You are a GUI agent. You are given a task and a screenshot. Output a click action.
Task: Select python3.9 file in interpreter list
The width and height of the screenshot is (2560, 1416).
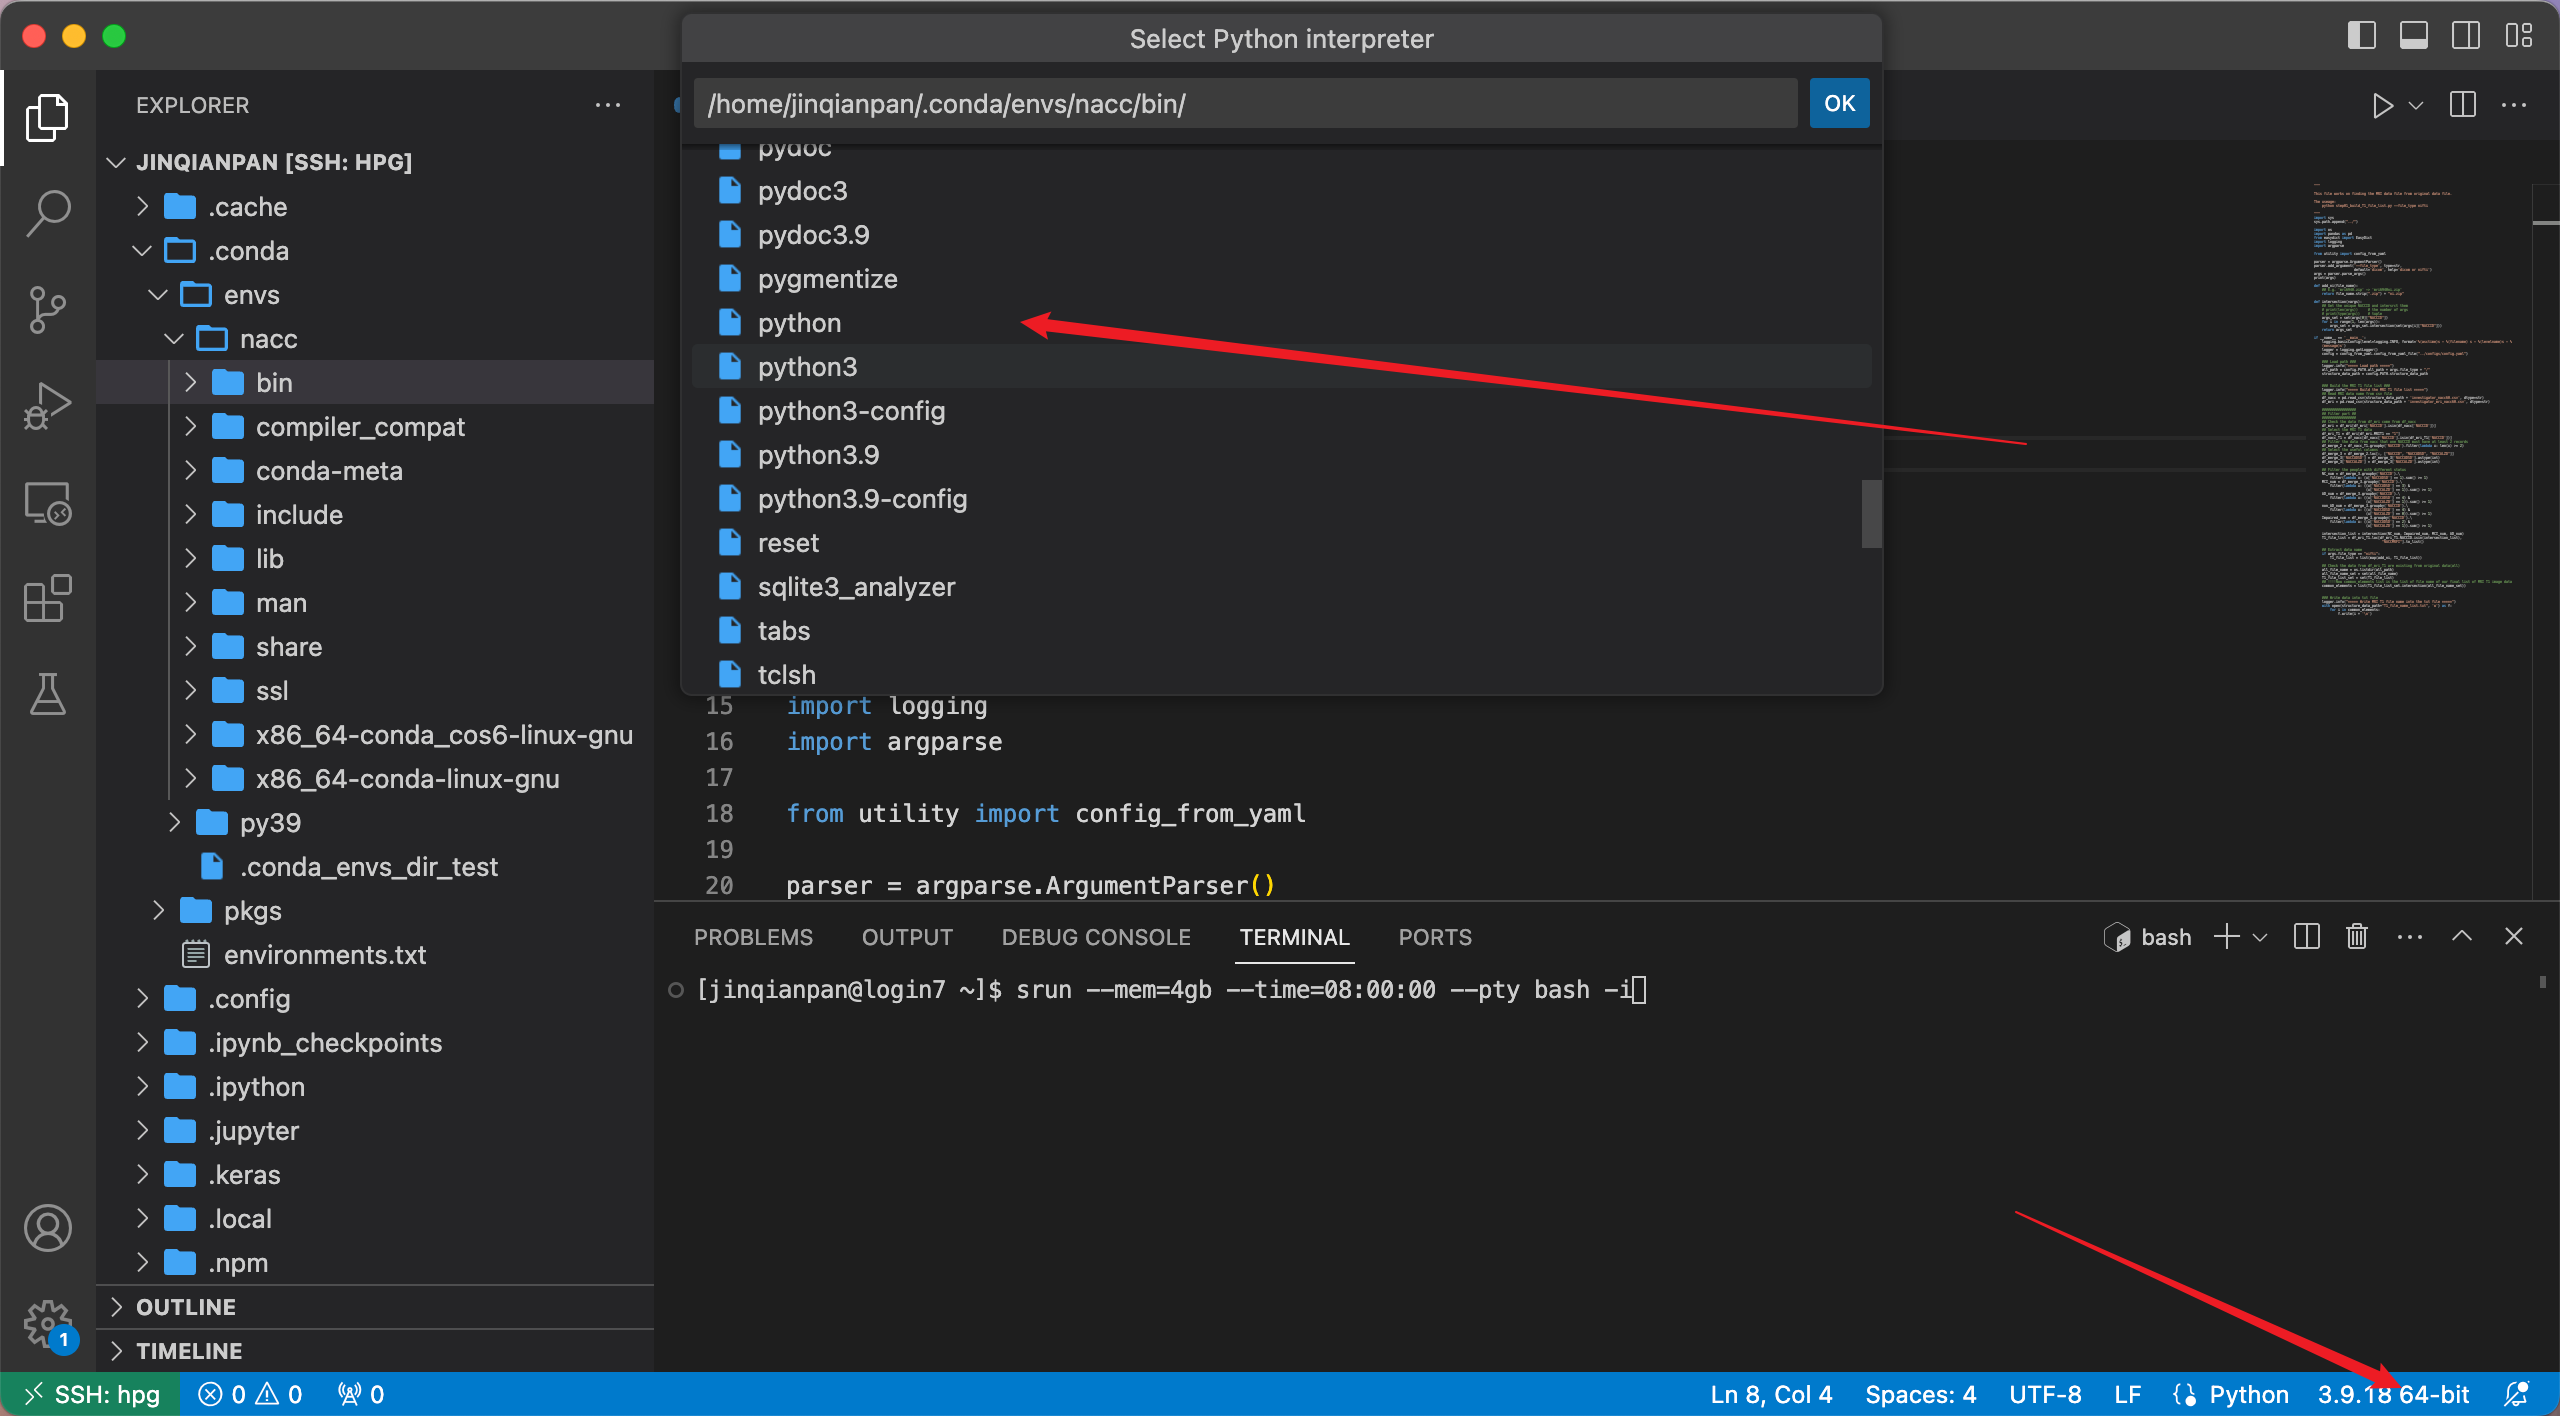[818, 455]
